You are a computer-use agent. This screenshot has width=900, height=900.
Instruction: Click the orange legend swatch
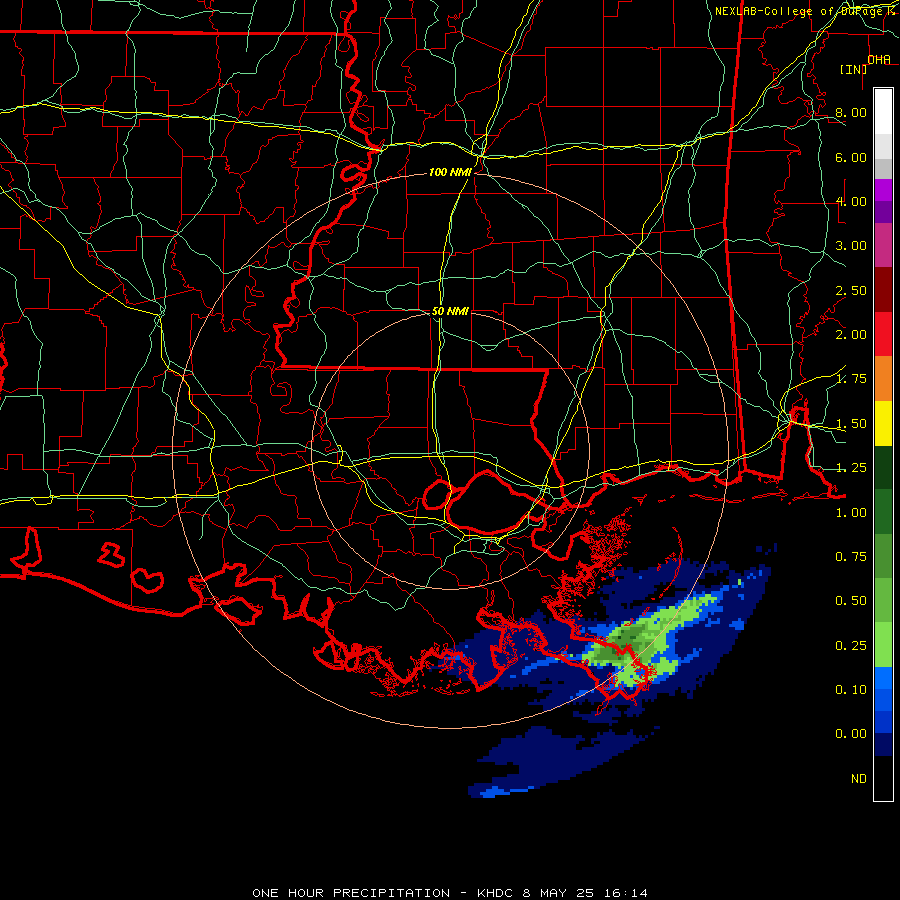[883, 379]
